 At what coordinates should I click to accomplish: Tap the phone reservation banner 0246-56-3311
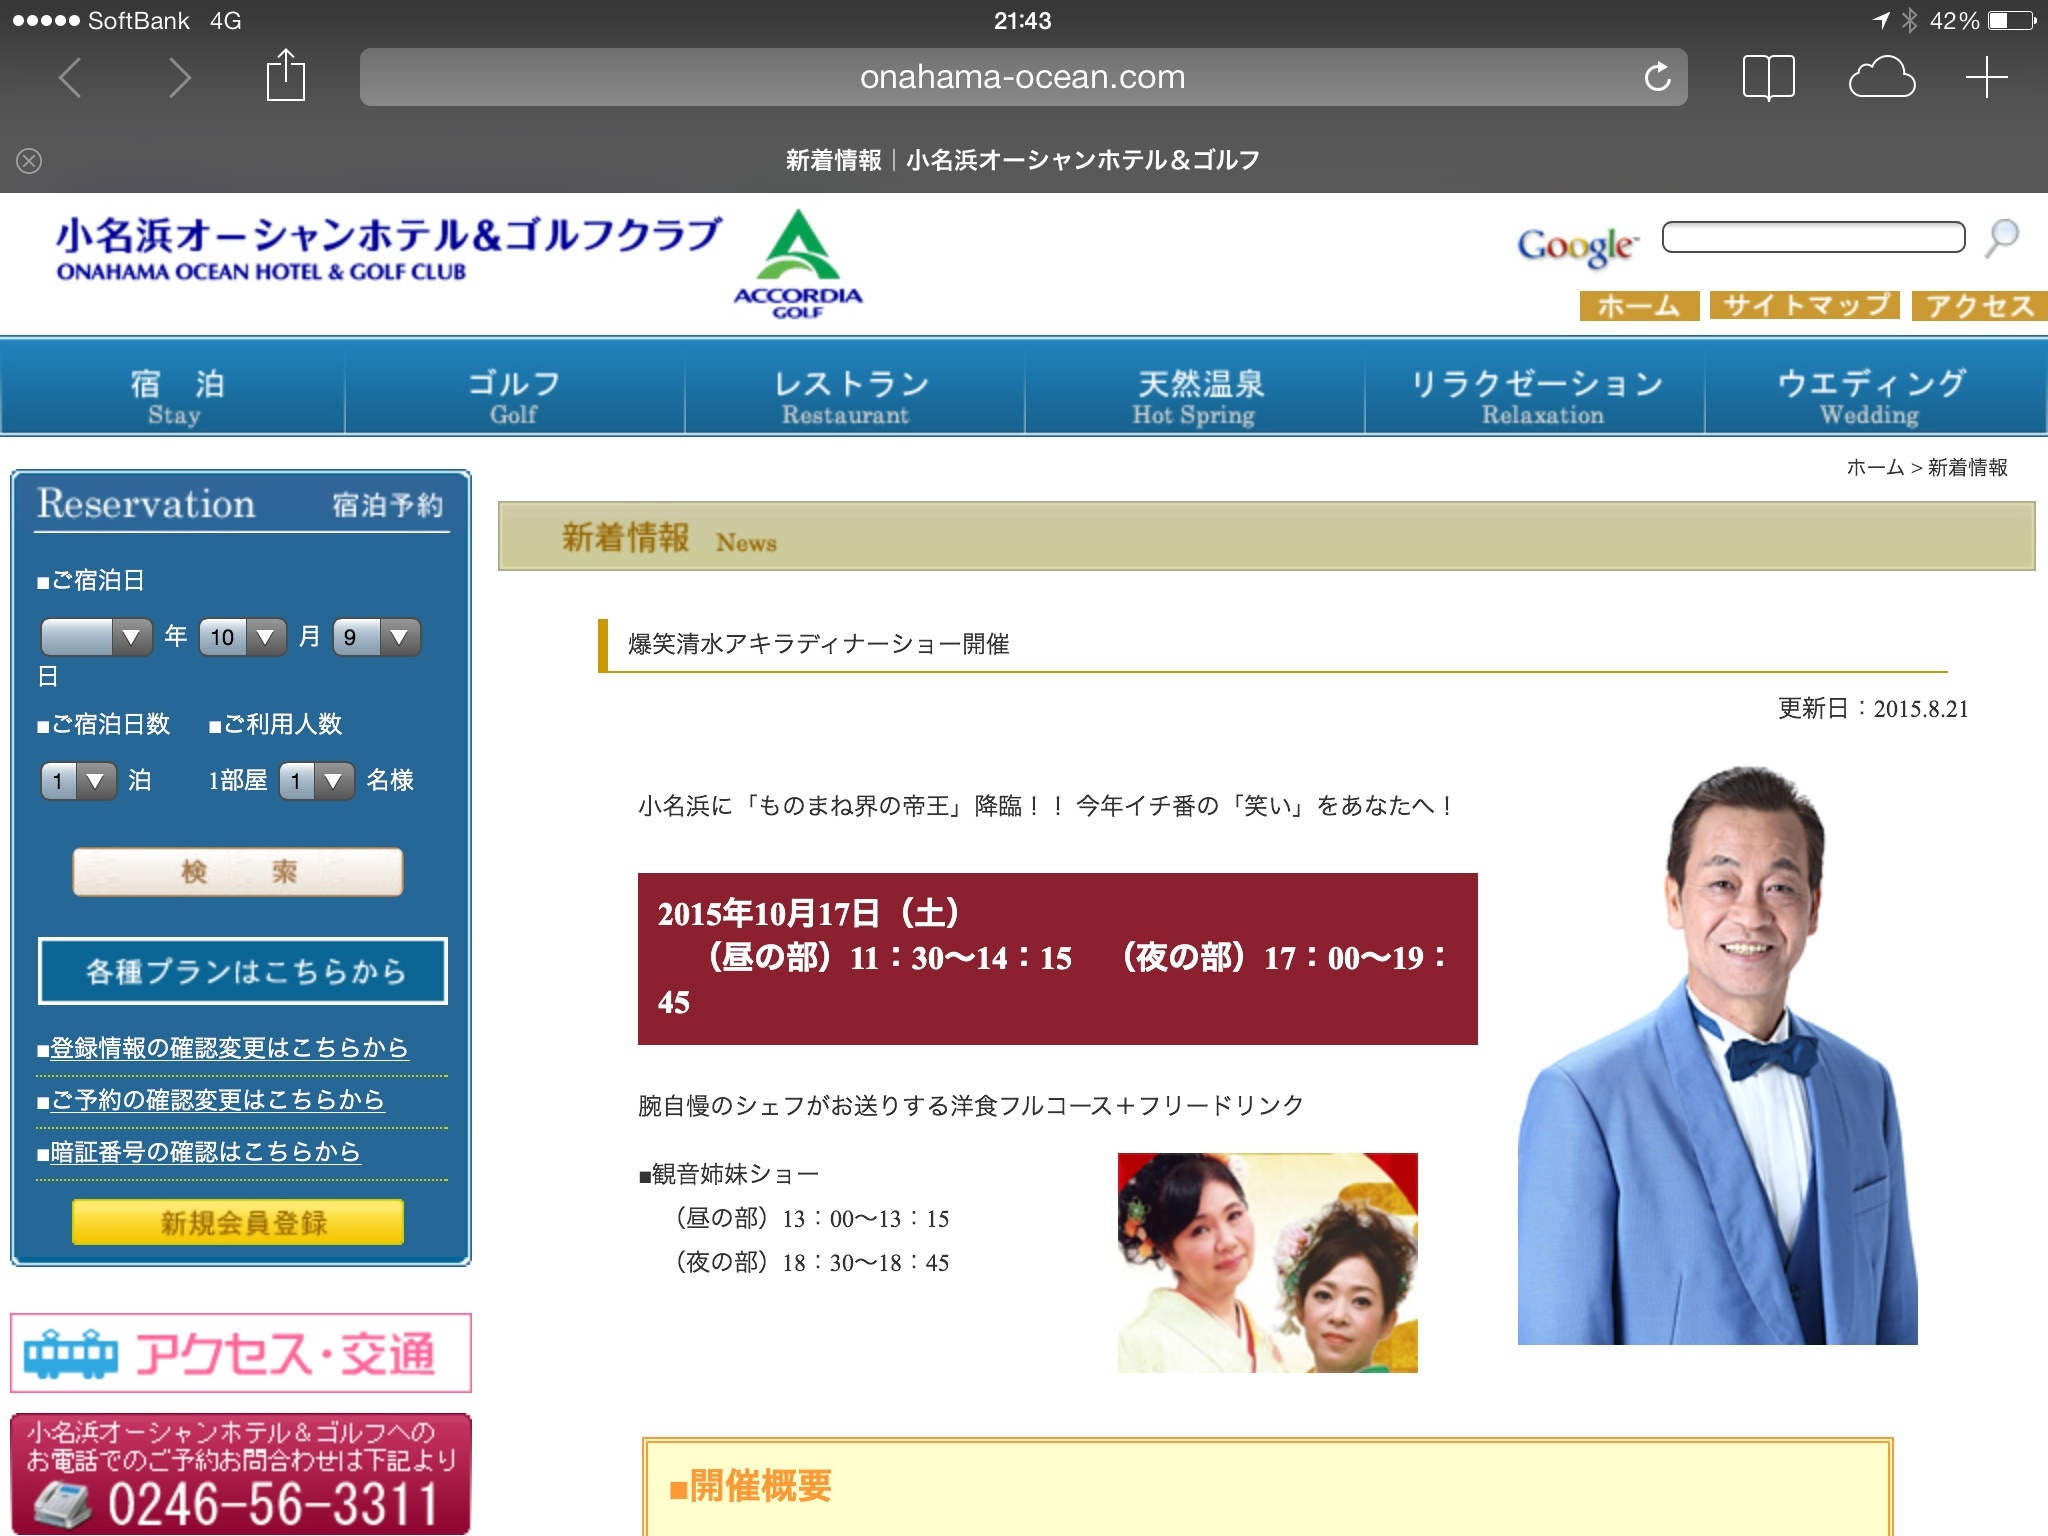(x=241, y=1474)
